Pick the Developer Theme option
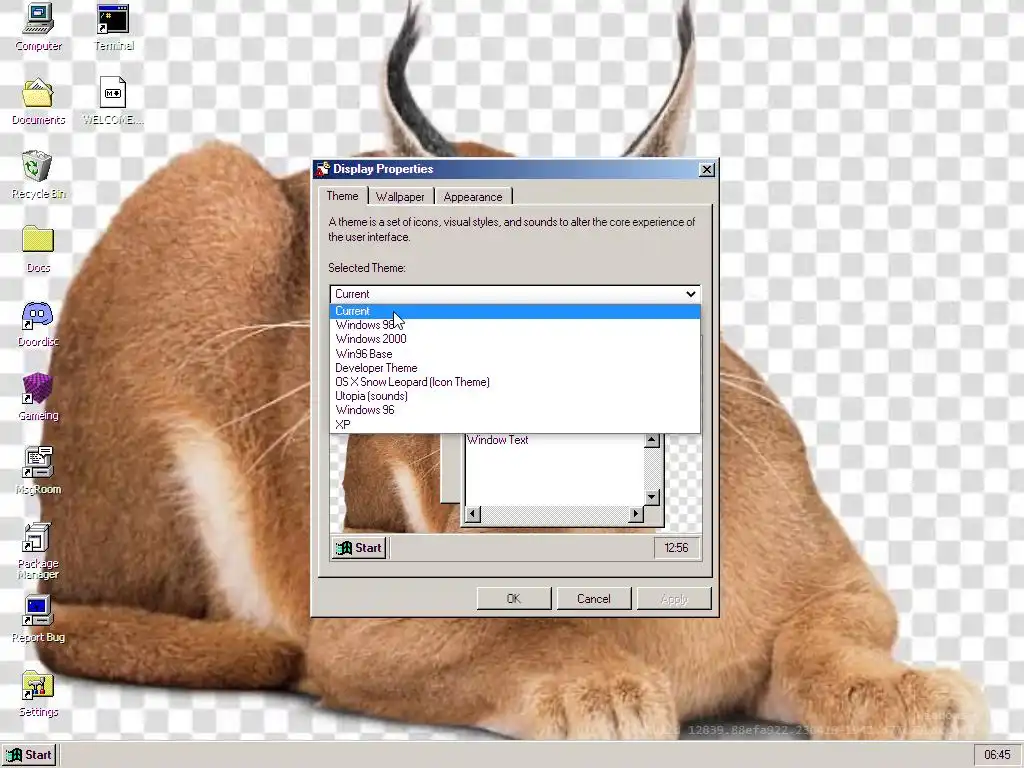Image resolution: width=1024 pixels, height=768 pixels. point(515,368)
